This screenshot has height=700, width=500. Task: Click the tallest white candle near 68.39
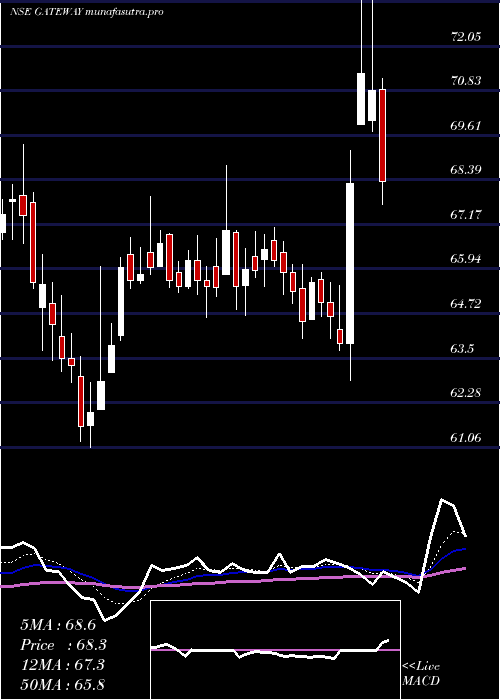[350, 263]
